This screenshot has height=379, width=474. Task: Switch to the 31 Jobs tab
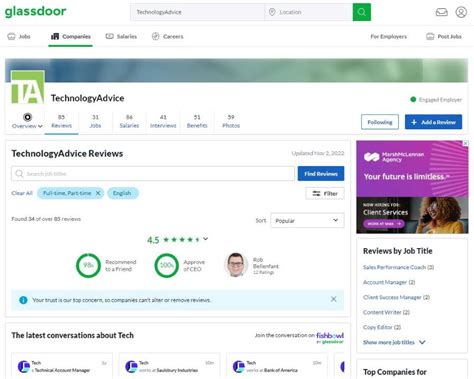95,121
